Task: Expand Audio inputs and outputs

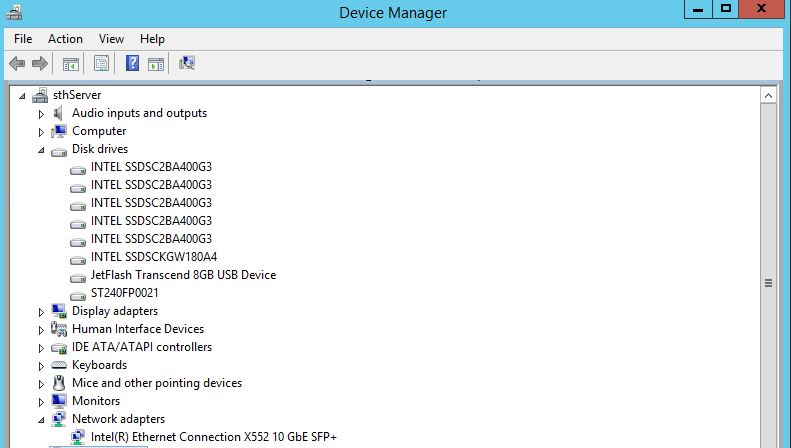Action: point(41,114)
